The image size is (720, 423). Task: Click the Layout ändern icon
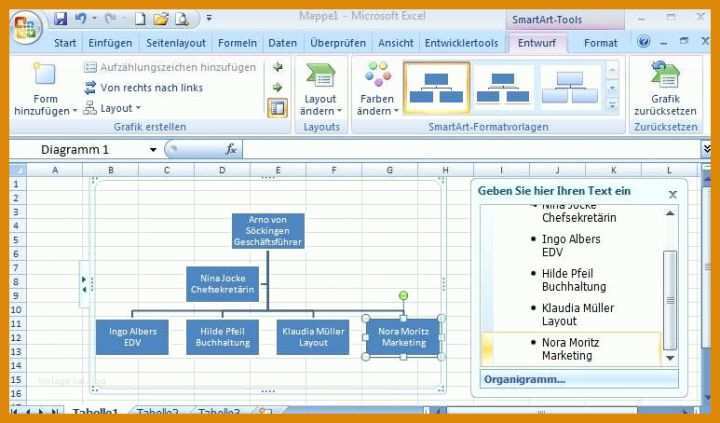(x=321, y=75)
